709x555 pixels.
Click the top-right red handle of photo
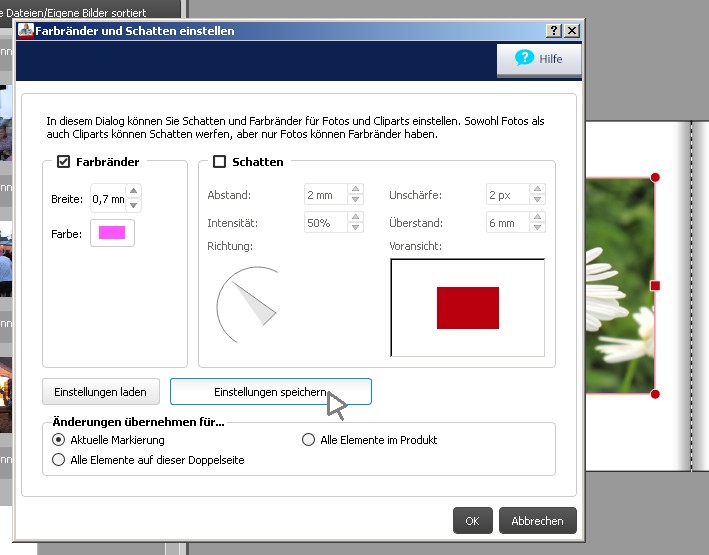(655, 177)
